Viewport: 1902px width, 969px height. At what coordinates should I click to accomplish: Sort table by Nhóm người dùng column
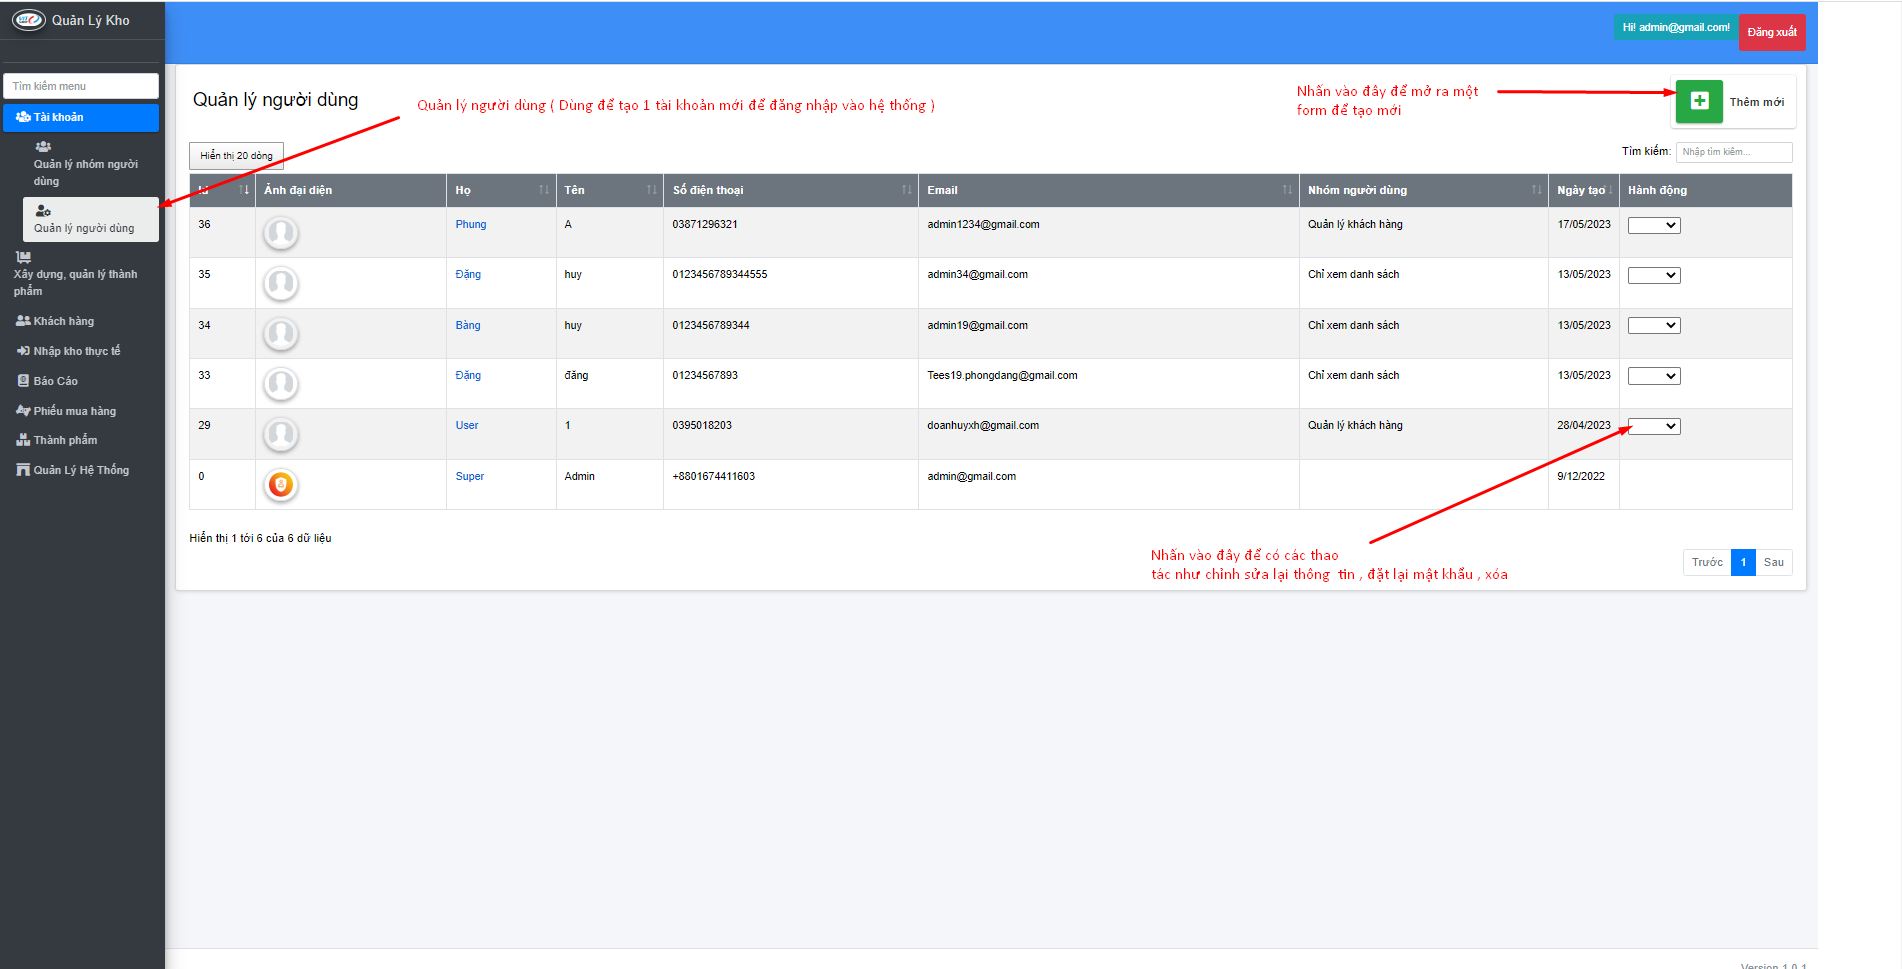point(1424,190)
